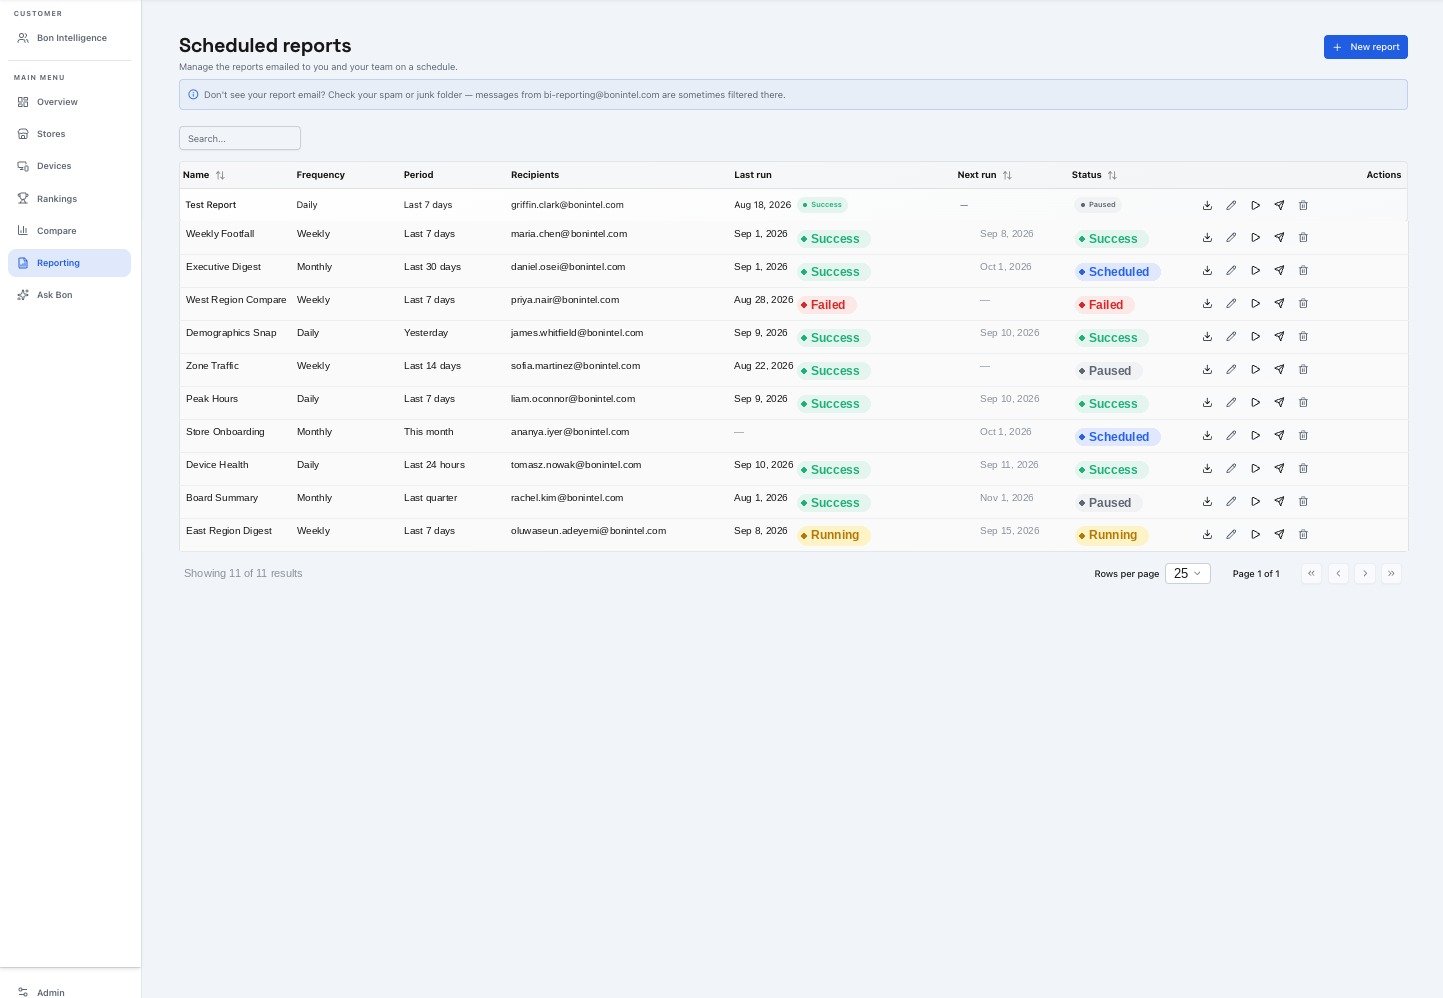Open the Reporting menu item
The height and width of the screenshot is (998, 1443).
click(69, 263)
